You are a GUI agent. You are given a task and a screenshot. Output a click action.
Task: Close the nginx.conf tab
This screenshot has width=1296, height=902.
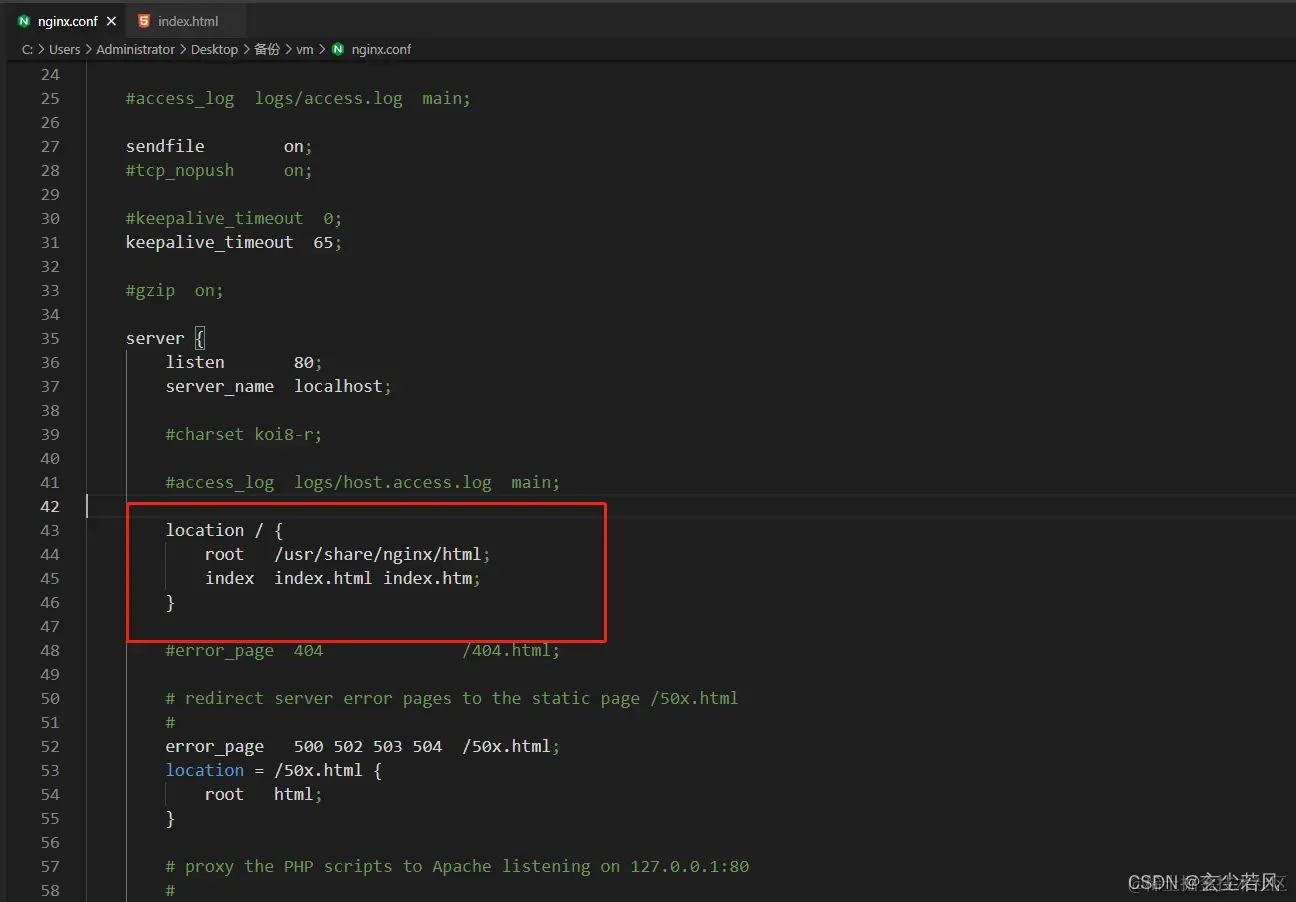tap(111, 21)
